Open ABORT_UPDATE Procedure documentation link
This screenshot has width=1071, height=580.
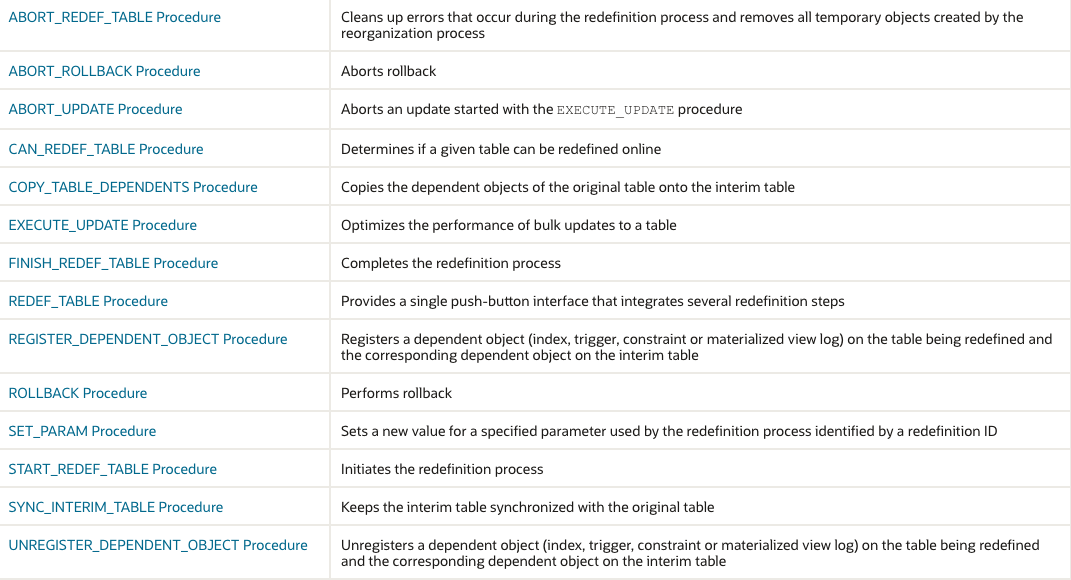coord(95,109)
